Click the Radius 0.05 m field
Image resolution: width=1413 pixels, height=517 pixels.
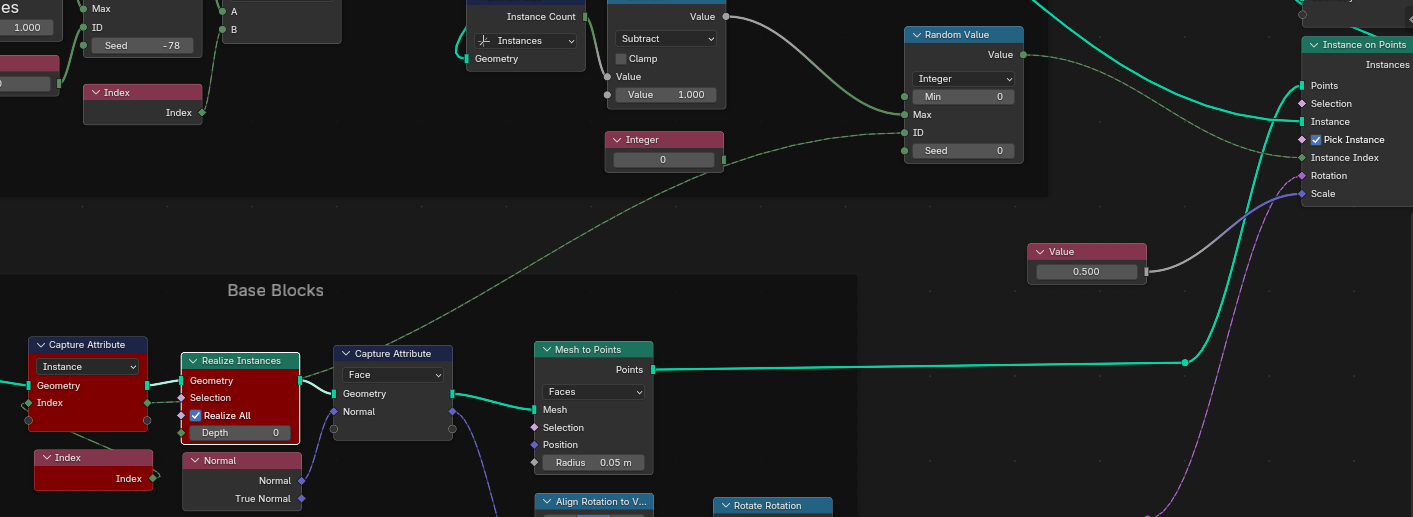point(594,463)
